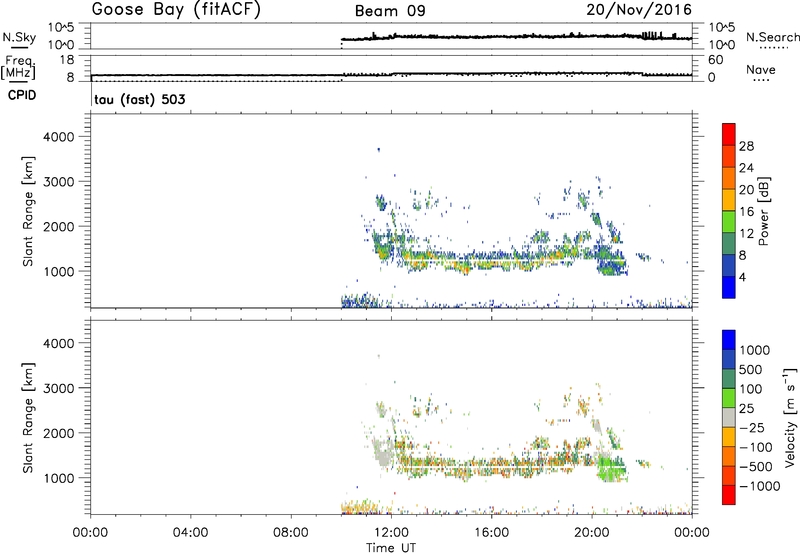Click the '04:00' time axis label

click(x=191, y=533)
